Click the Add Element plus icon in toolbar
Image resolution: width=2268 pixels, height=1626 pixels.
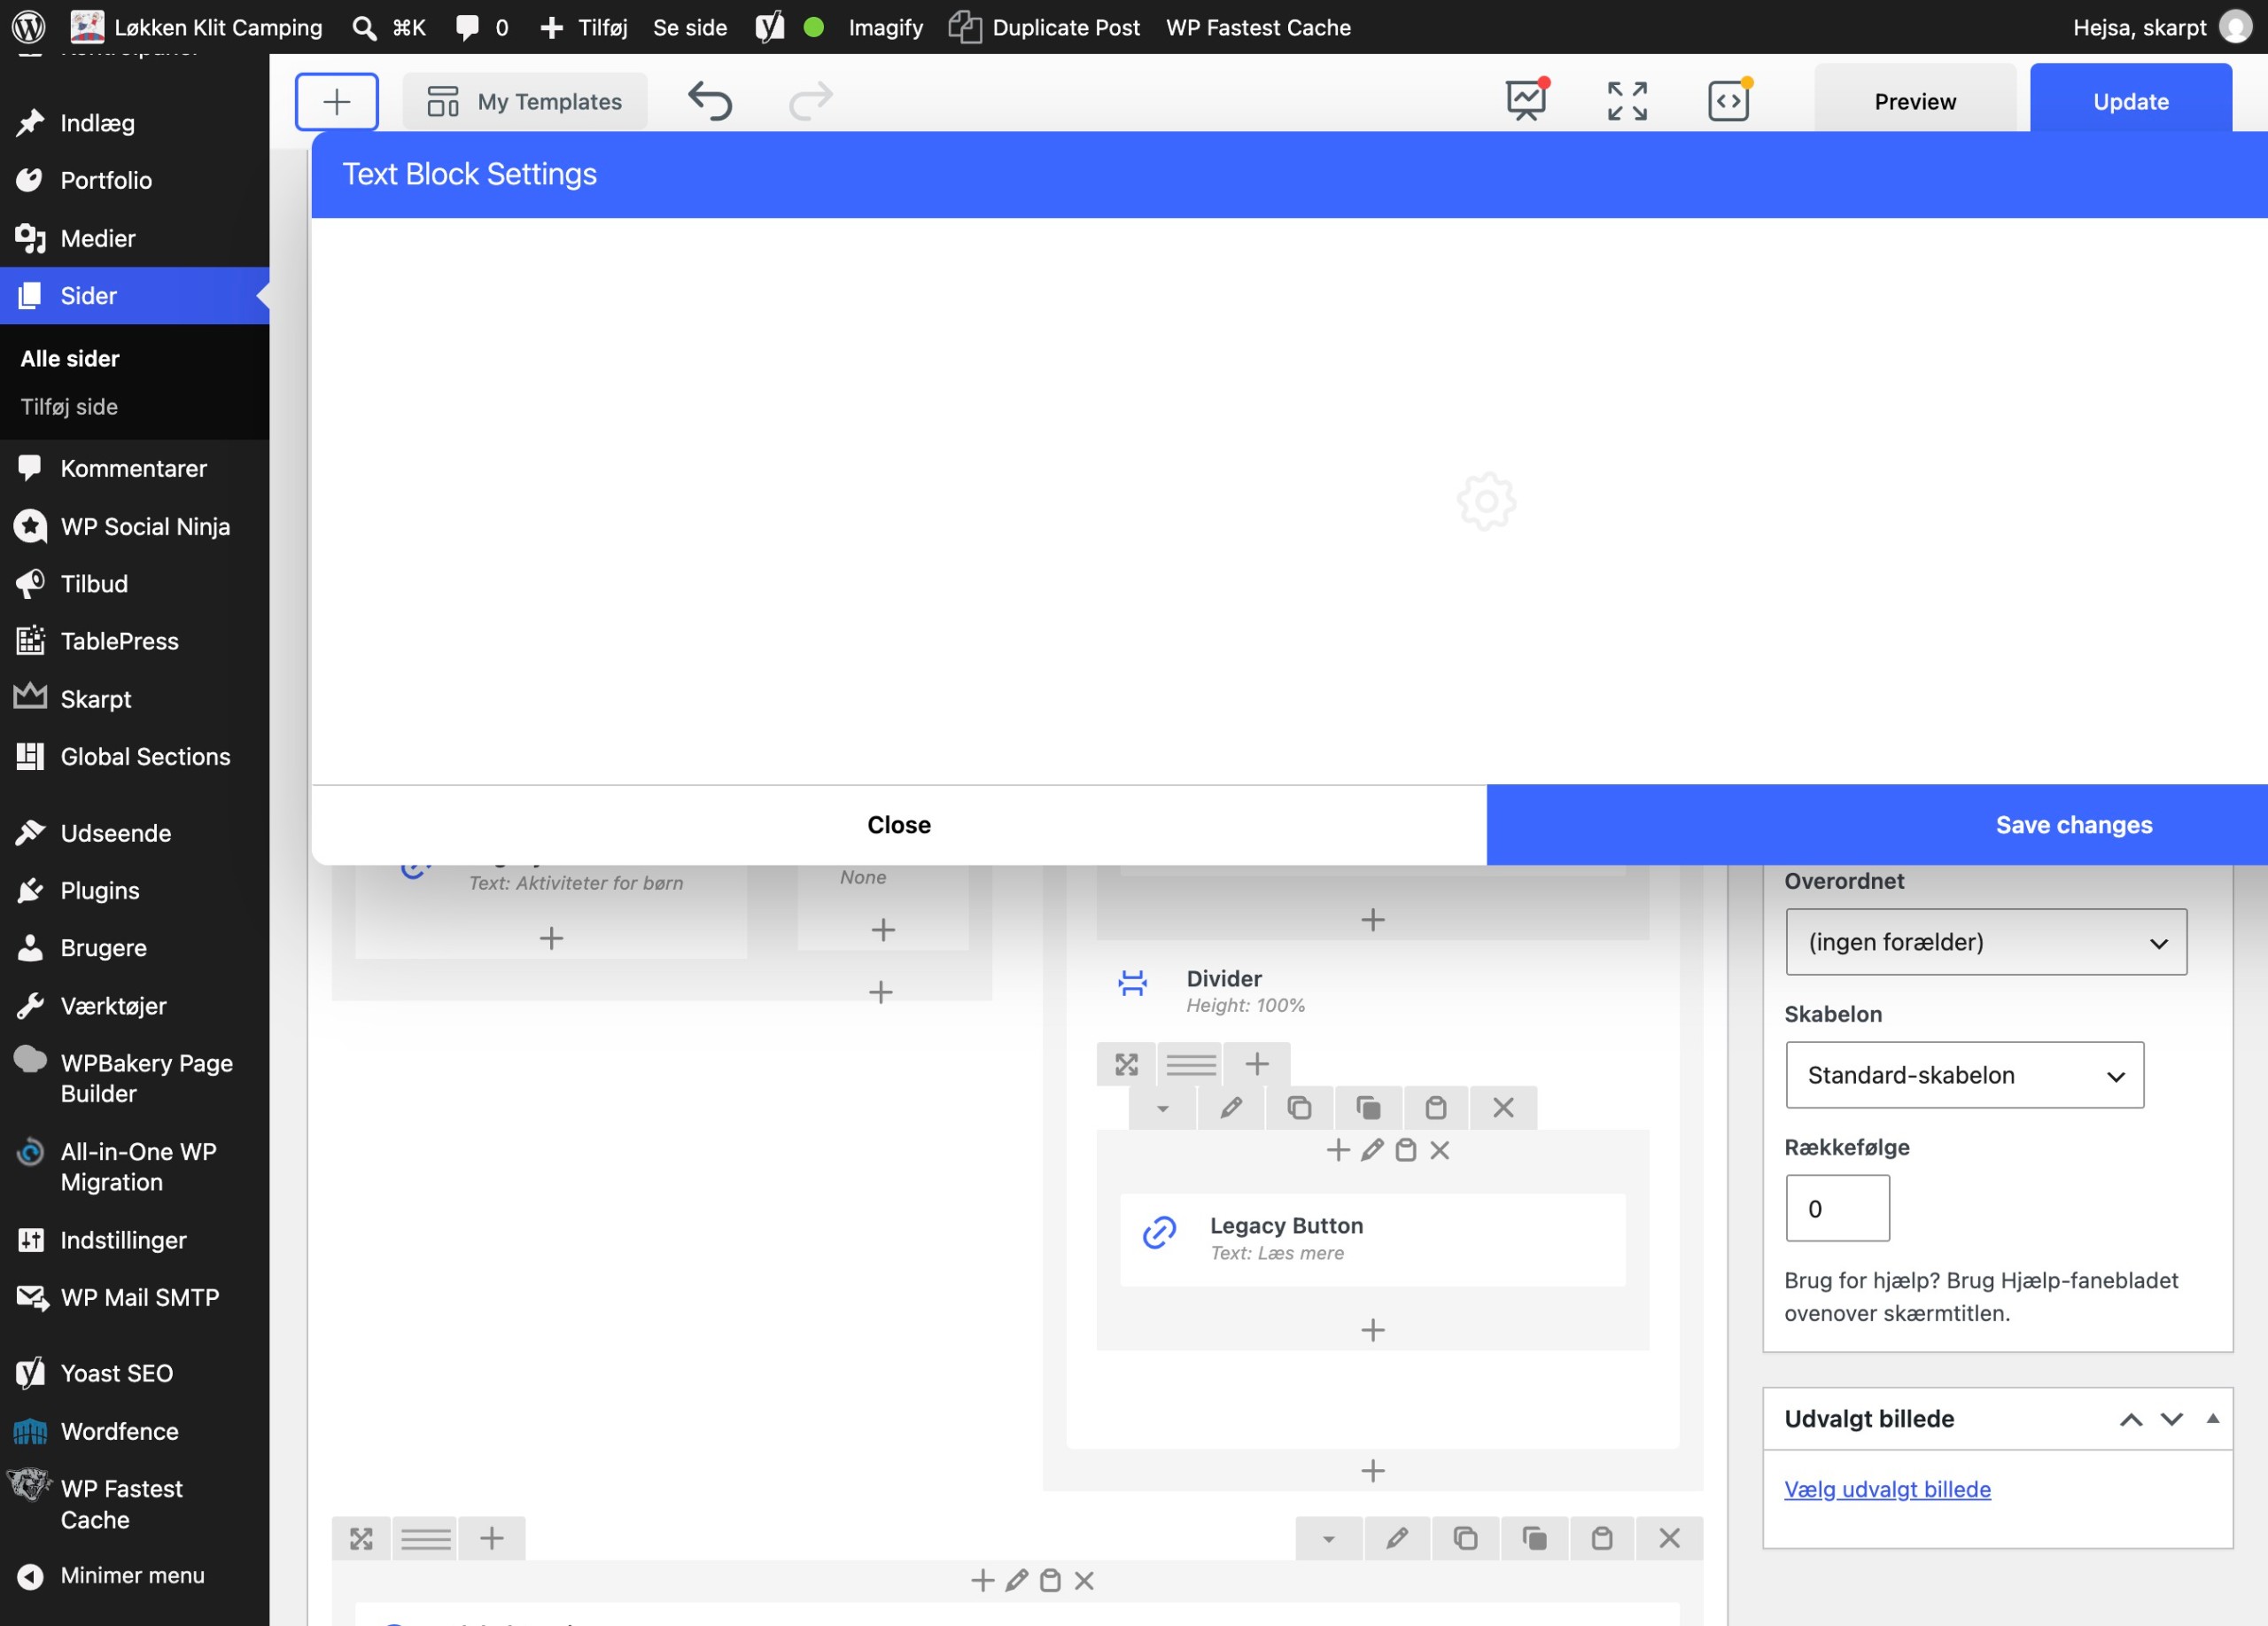point(336,101)
